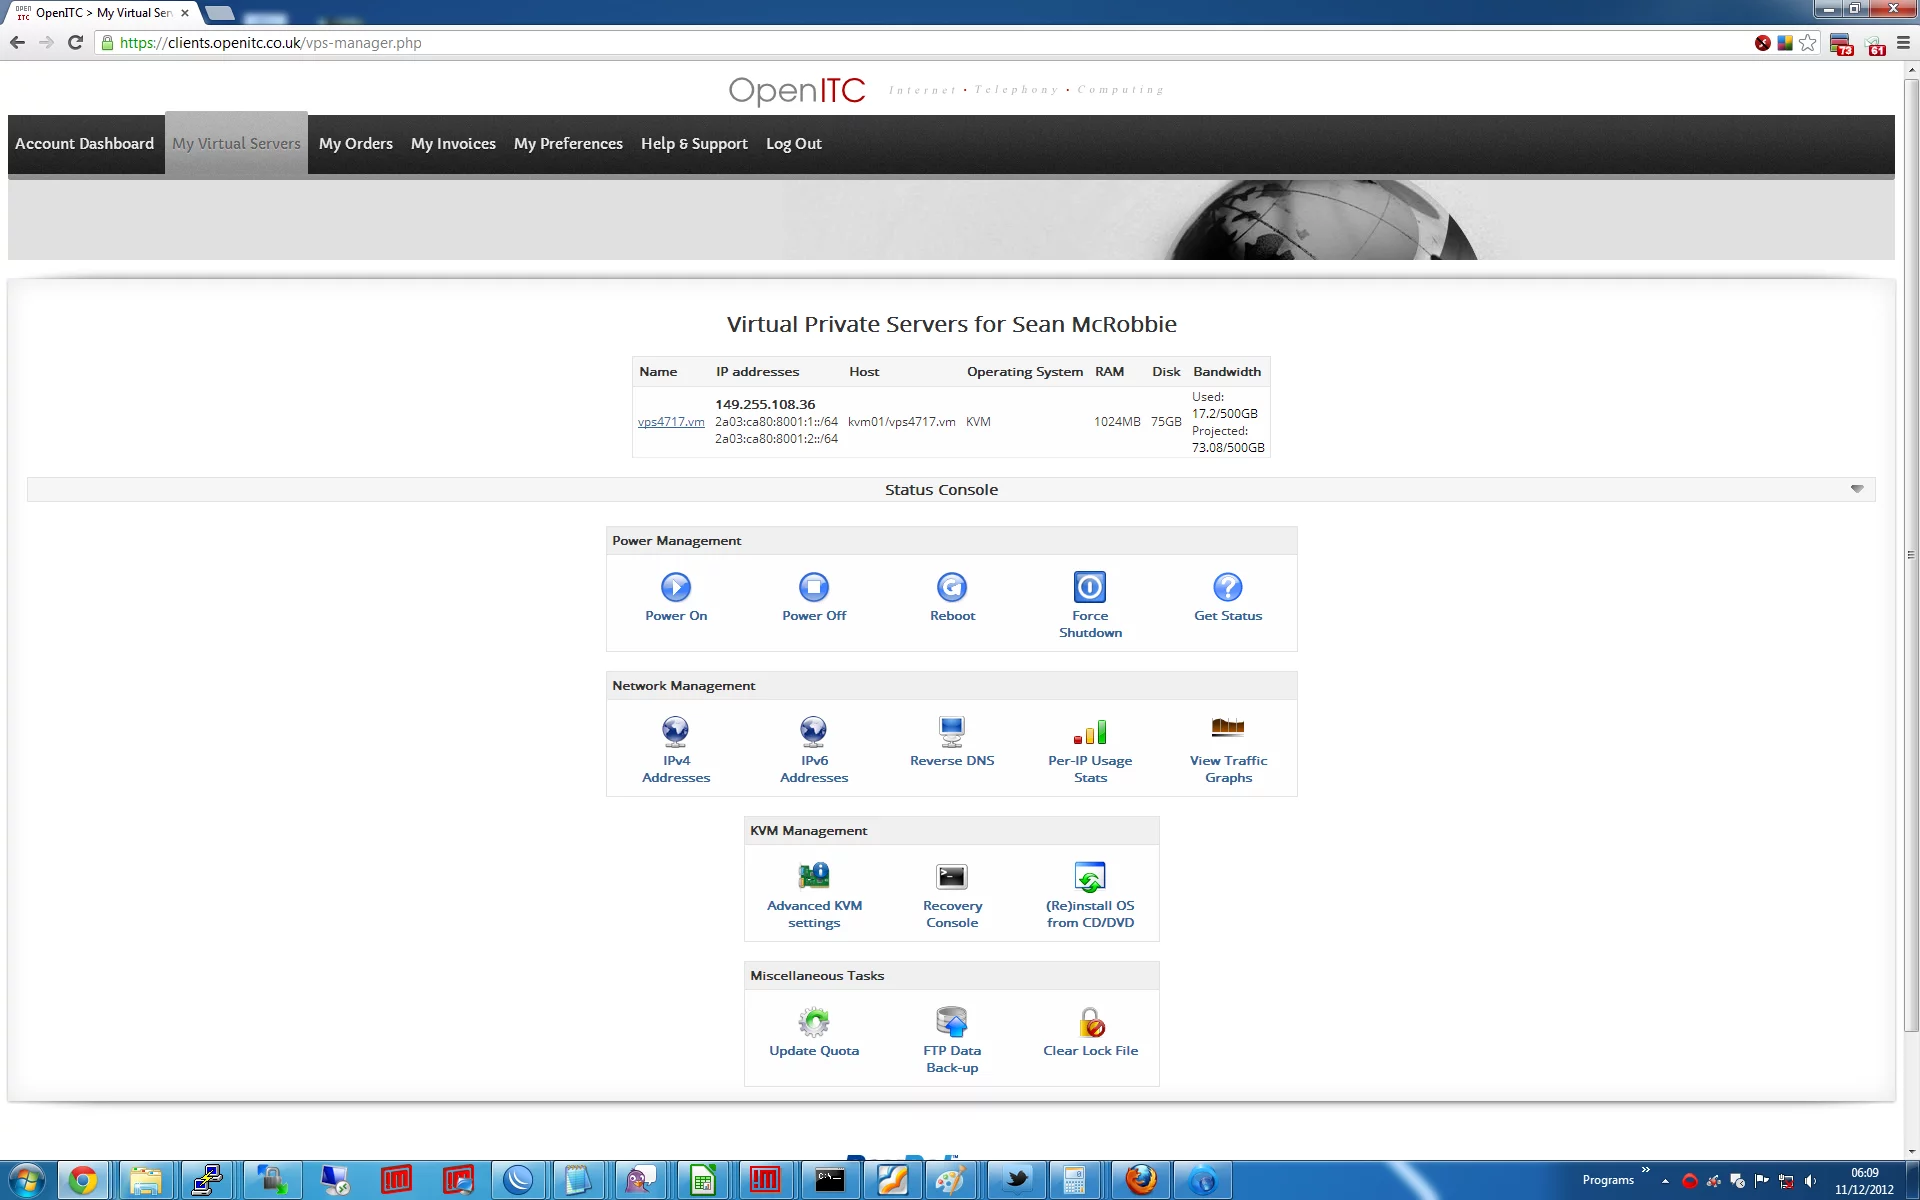
Task: Launch the Recovery Console terminal icon
Action: point(952,877)
